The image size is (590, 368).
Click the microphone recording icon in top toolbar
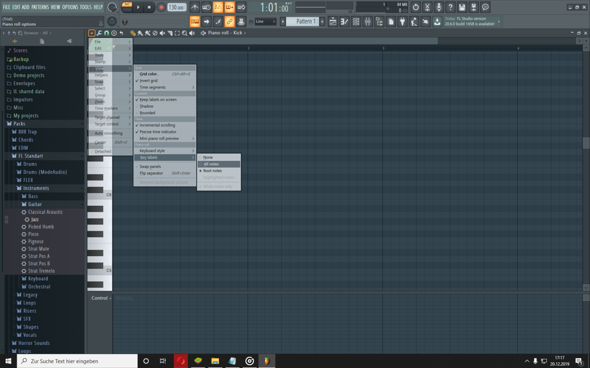pos(439,7)
